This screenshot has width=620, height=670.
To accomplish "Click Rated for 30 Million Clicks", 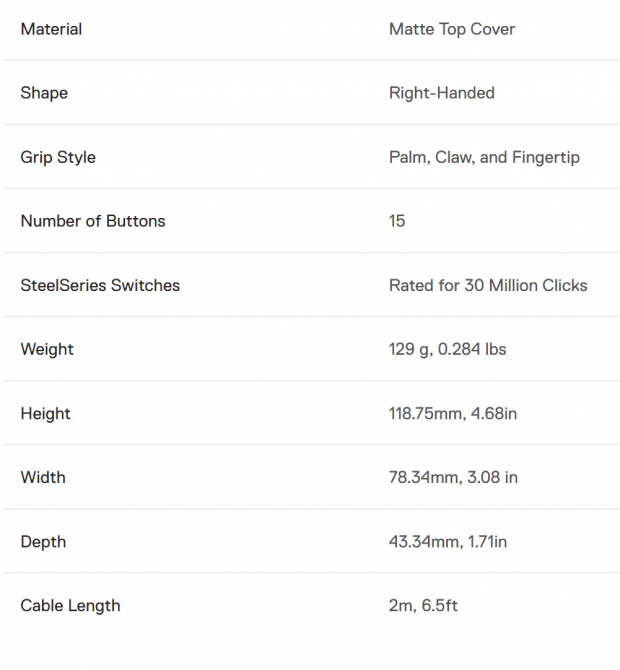I will [x=488, y=285].
